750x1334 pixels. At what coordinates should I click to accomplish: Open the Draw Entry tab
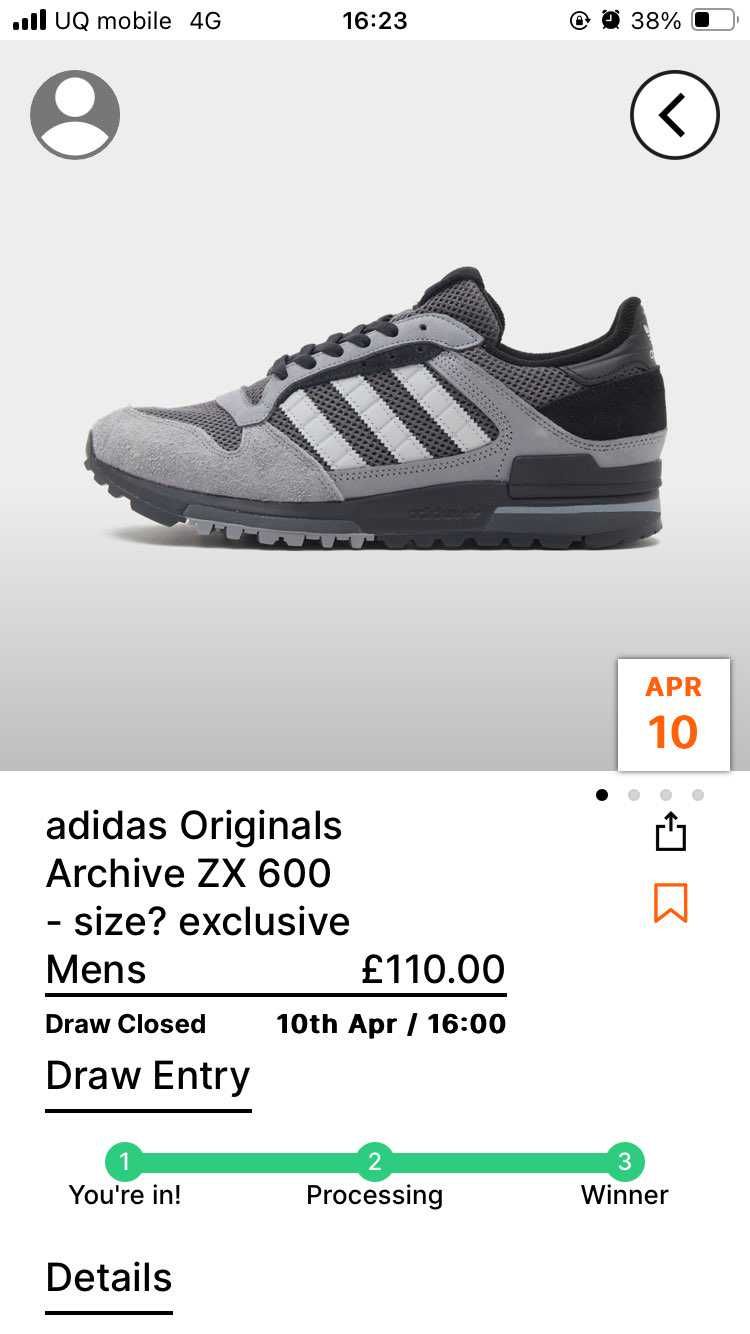click(x=148, y=1077)
